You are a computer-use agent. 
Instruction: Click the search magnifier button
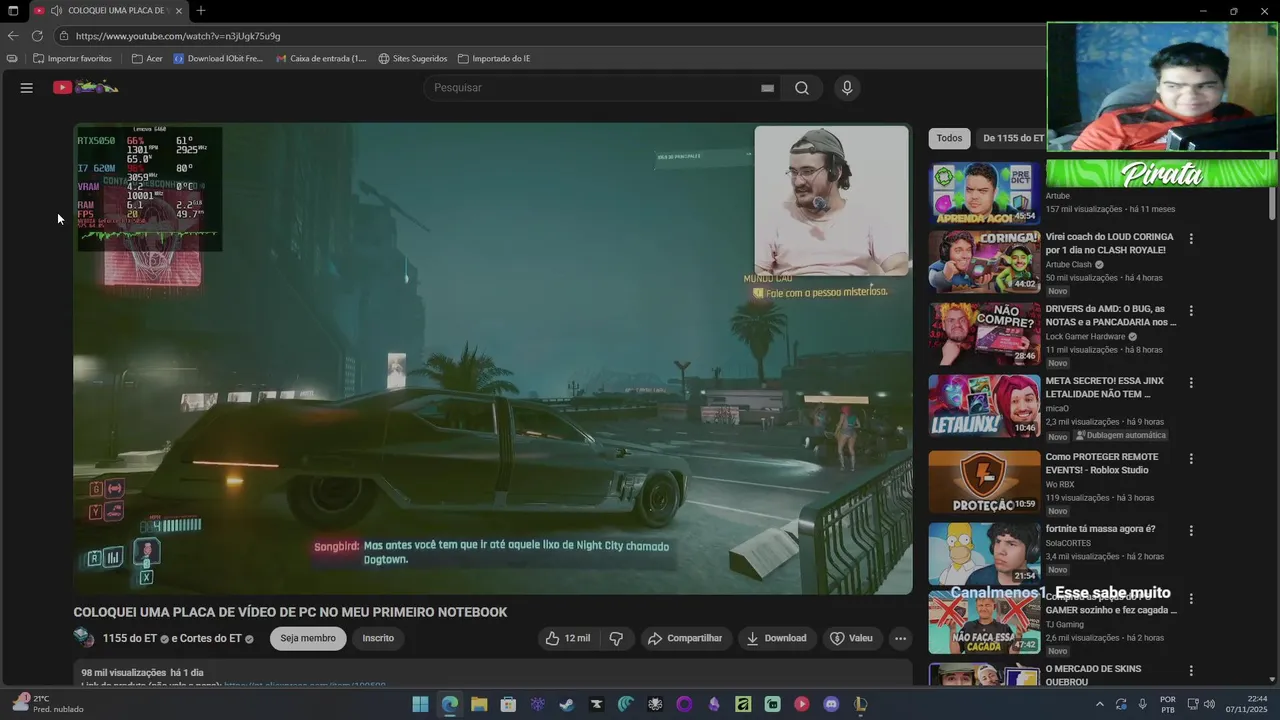802,88
